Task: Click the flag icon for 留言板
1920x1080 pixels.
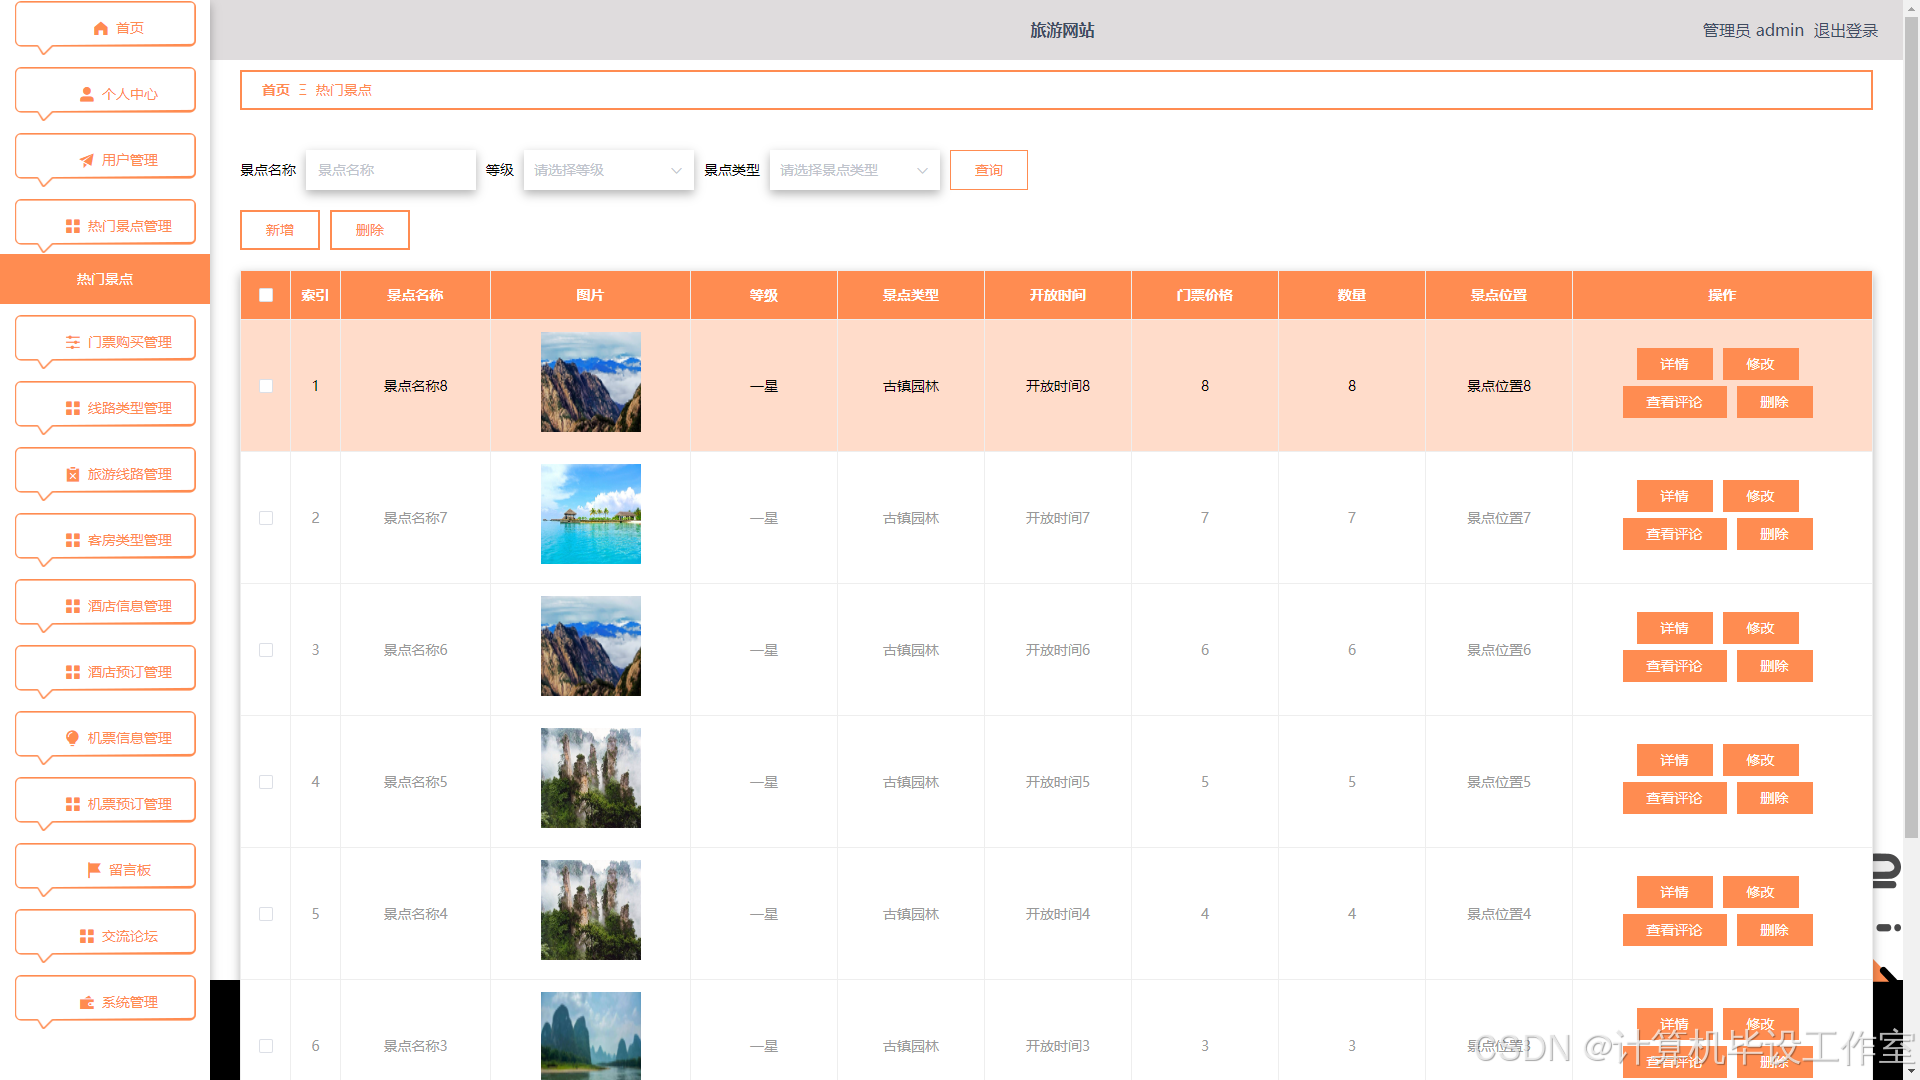Action: [94, 870]
